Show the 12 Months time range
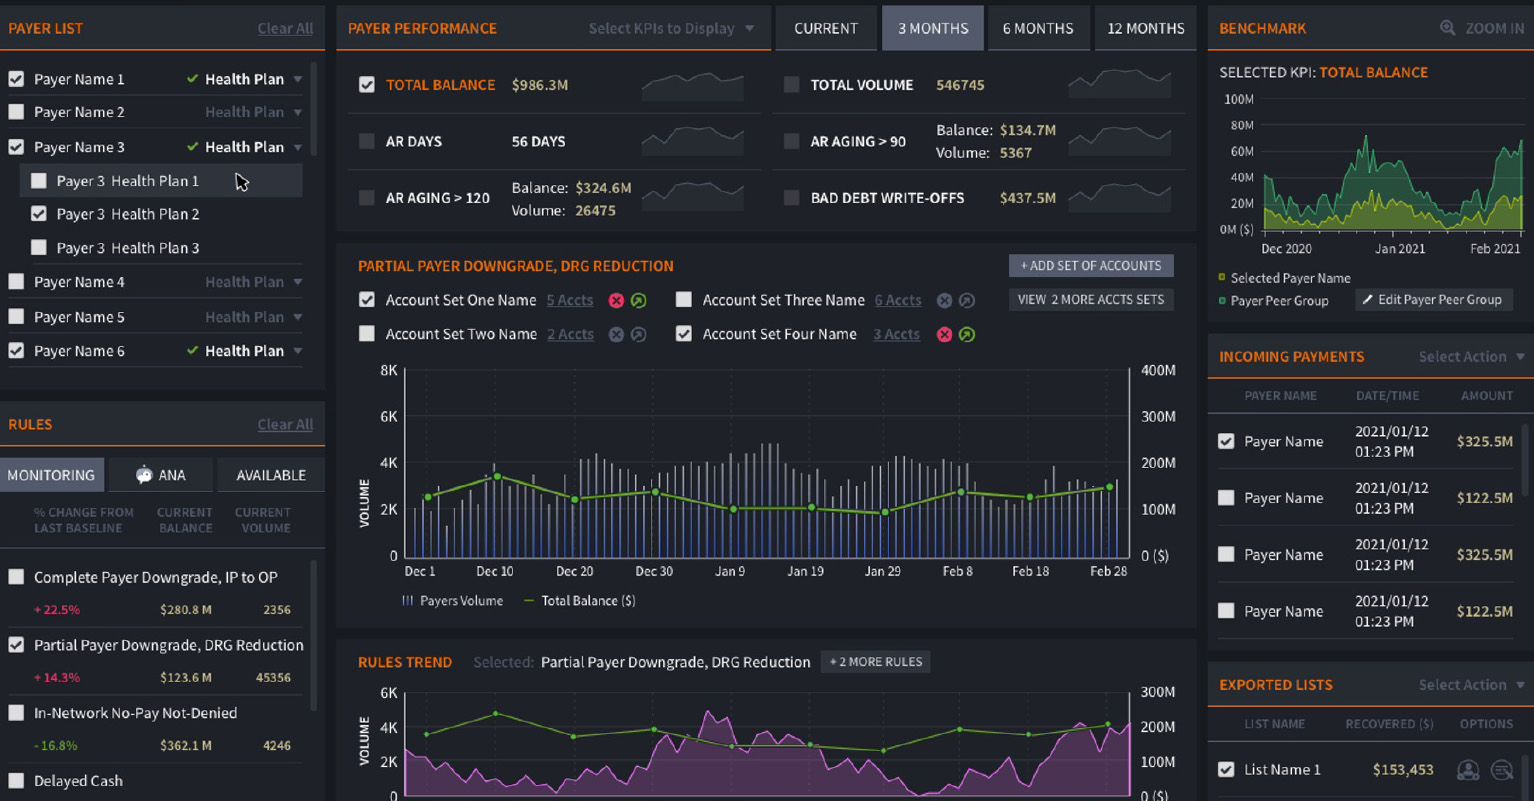Screen dimensions: 1534x801 tap(1146, 28)
